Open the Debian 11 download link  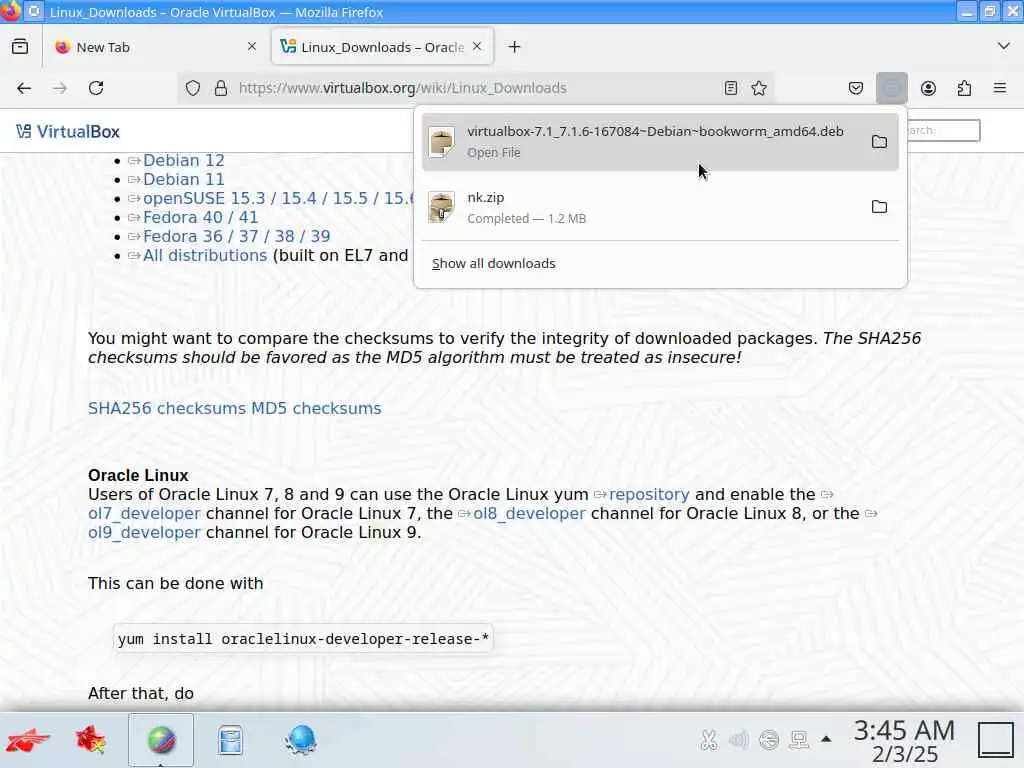tap(184, 179)
